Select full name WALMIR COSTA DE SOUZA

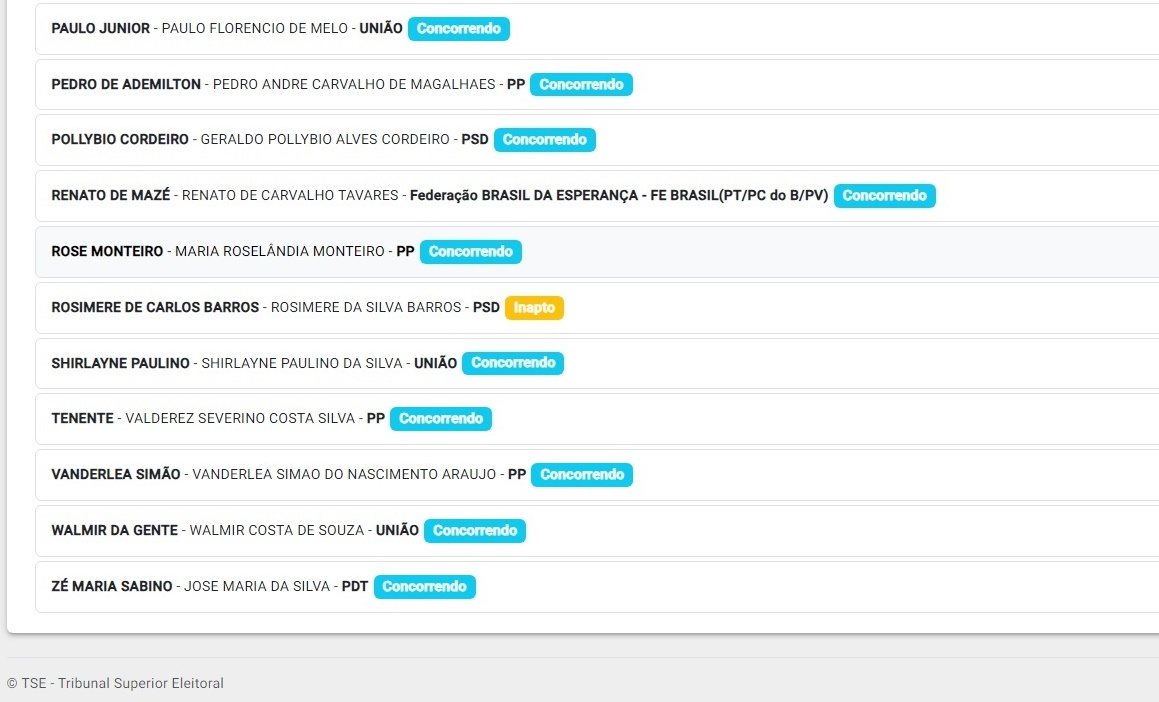click(277, 531)
